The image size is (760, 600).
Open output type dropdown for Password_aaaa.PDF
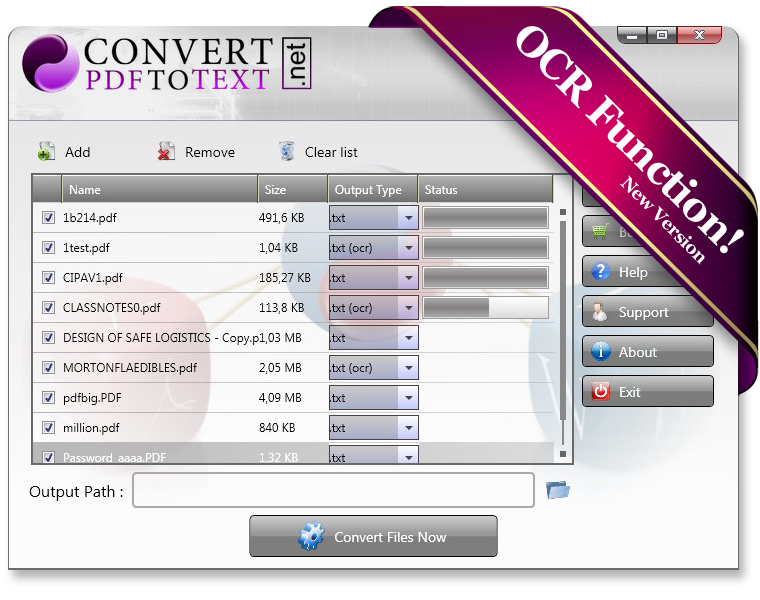[x=409, y=456]
